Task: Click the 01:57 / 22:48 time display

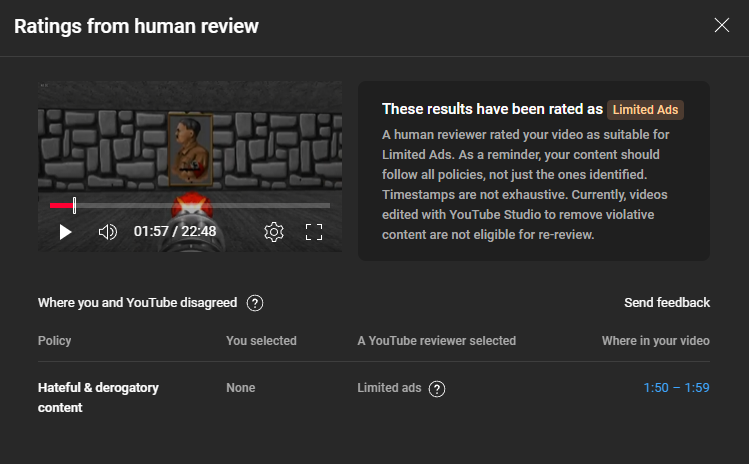Action: coord(175,232)
